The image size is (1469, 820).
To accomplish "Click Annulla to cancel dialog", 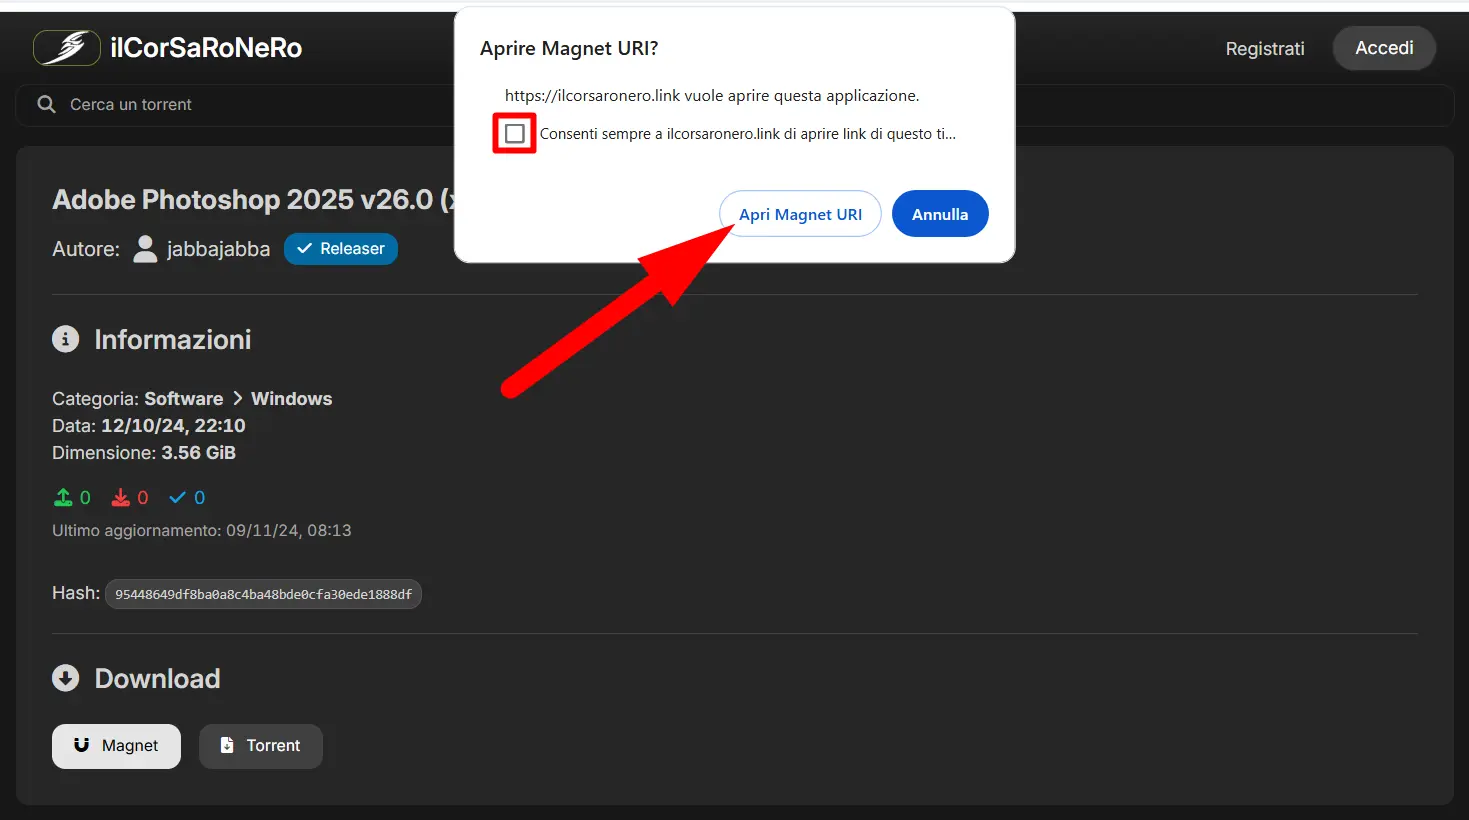I will click(940, 214).
